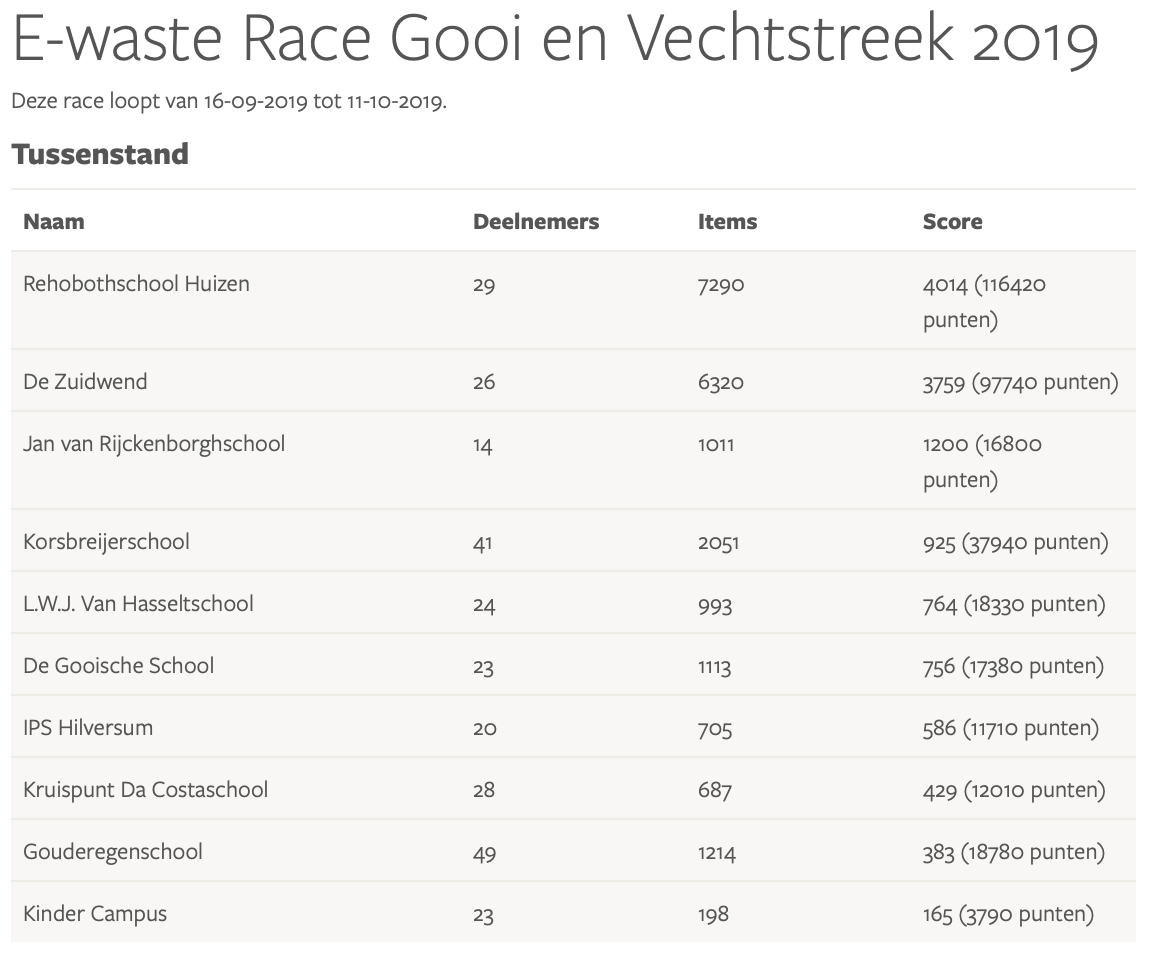Click the Rehobothschool Huizen school name
The width and height of the screenshot is (1152, 956).
pyautogui.click(x=136, y=284)
